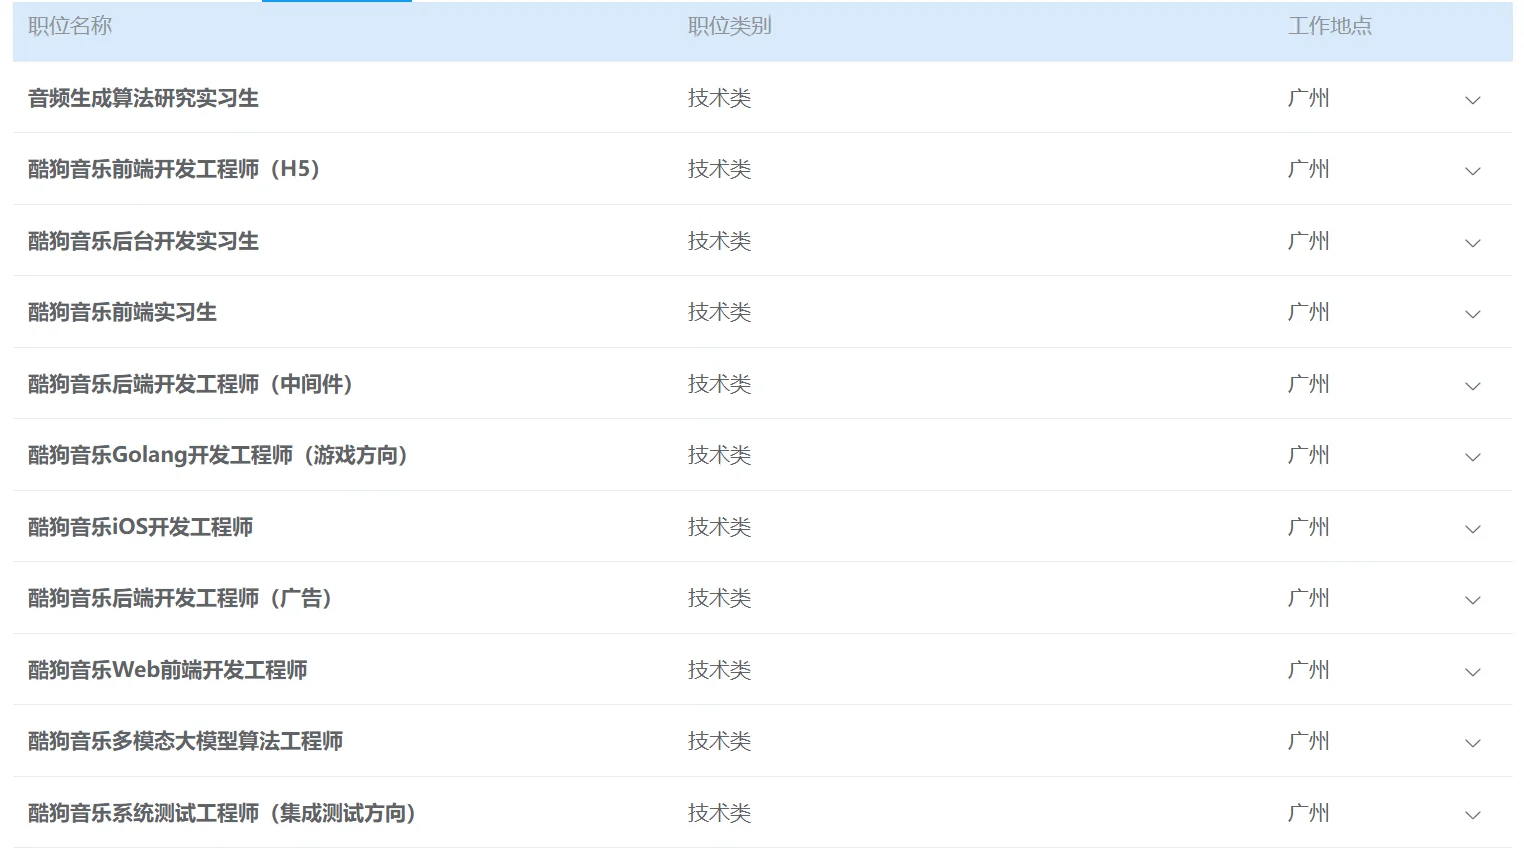
Task: Open job title 酷狗音乐后端开发工程师（中间件）
Action: [x=191, y=384]
